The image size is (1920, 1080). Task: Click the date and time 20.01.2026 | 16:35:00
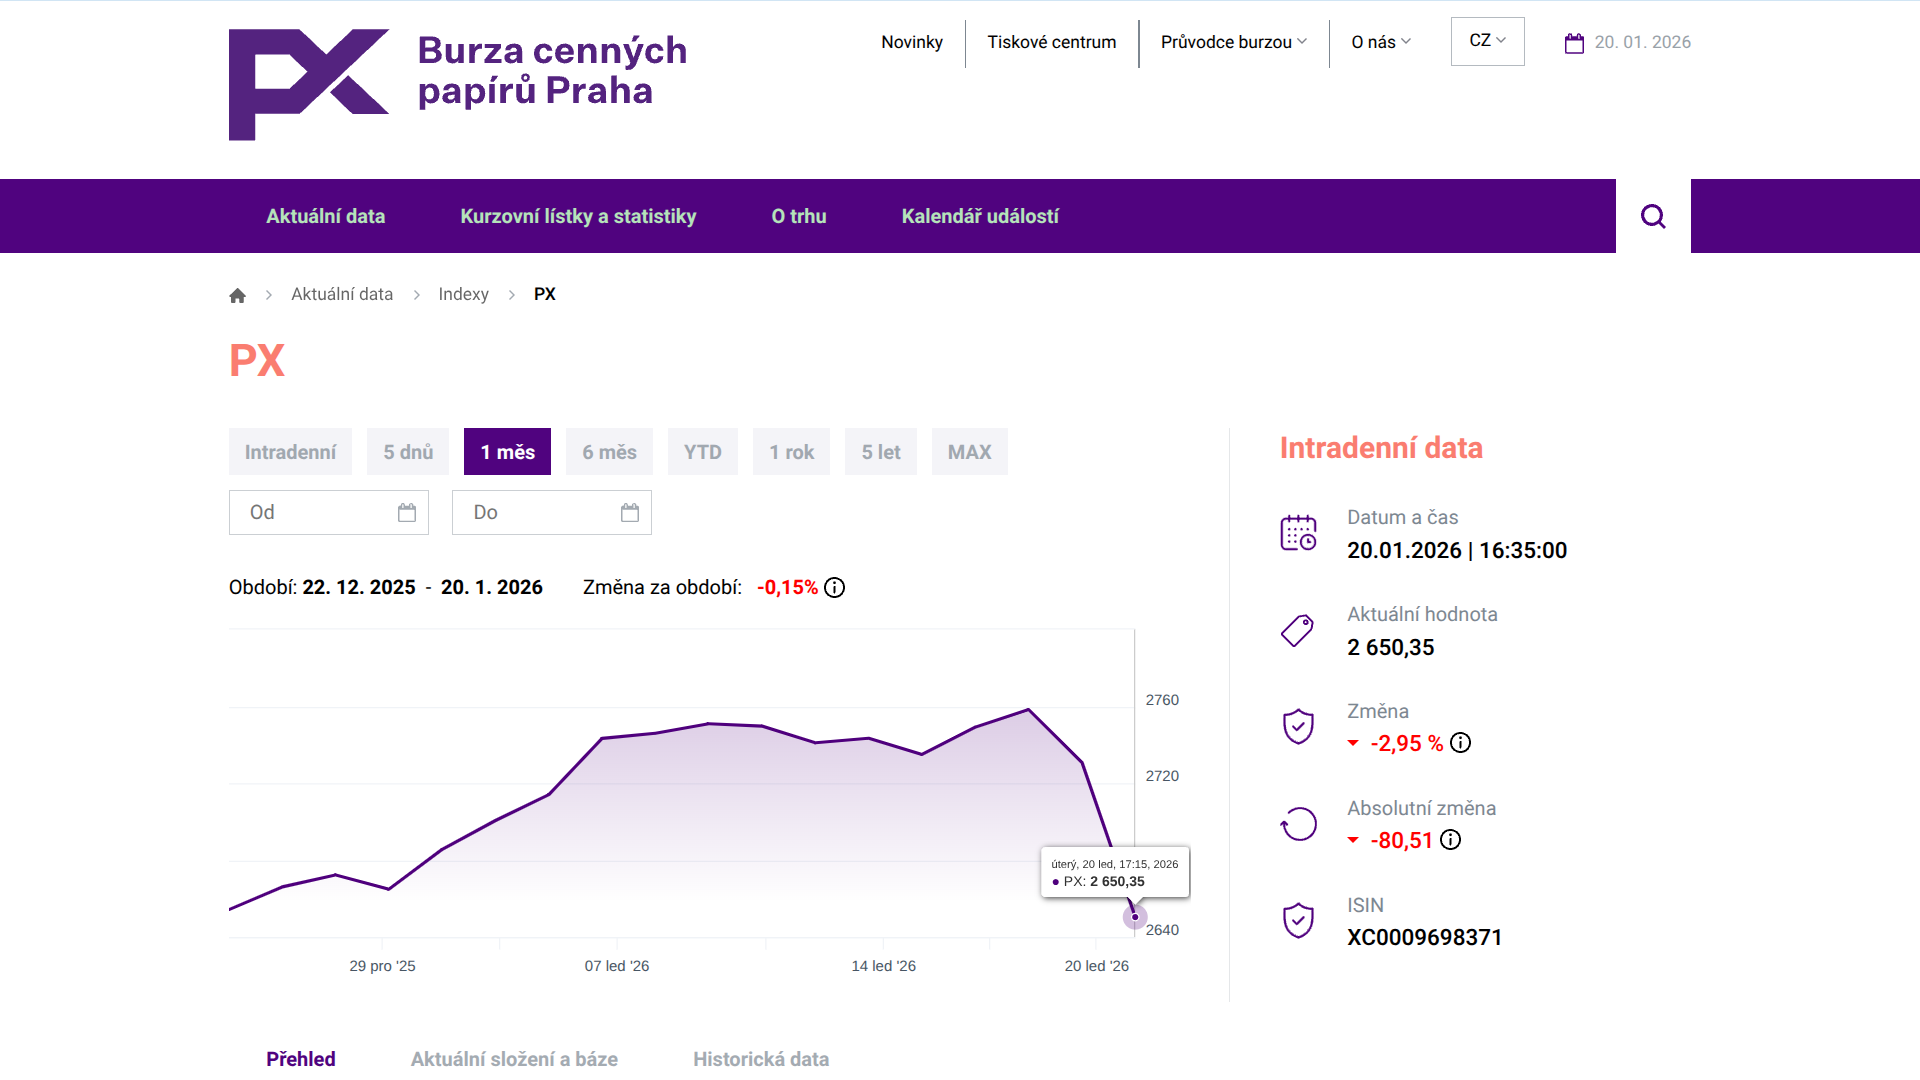pyautogui.click(x=1457, y=550)
